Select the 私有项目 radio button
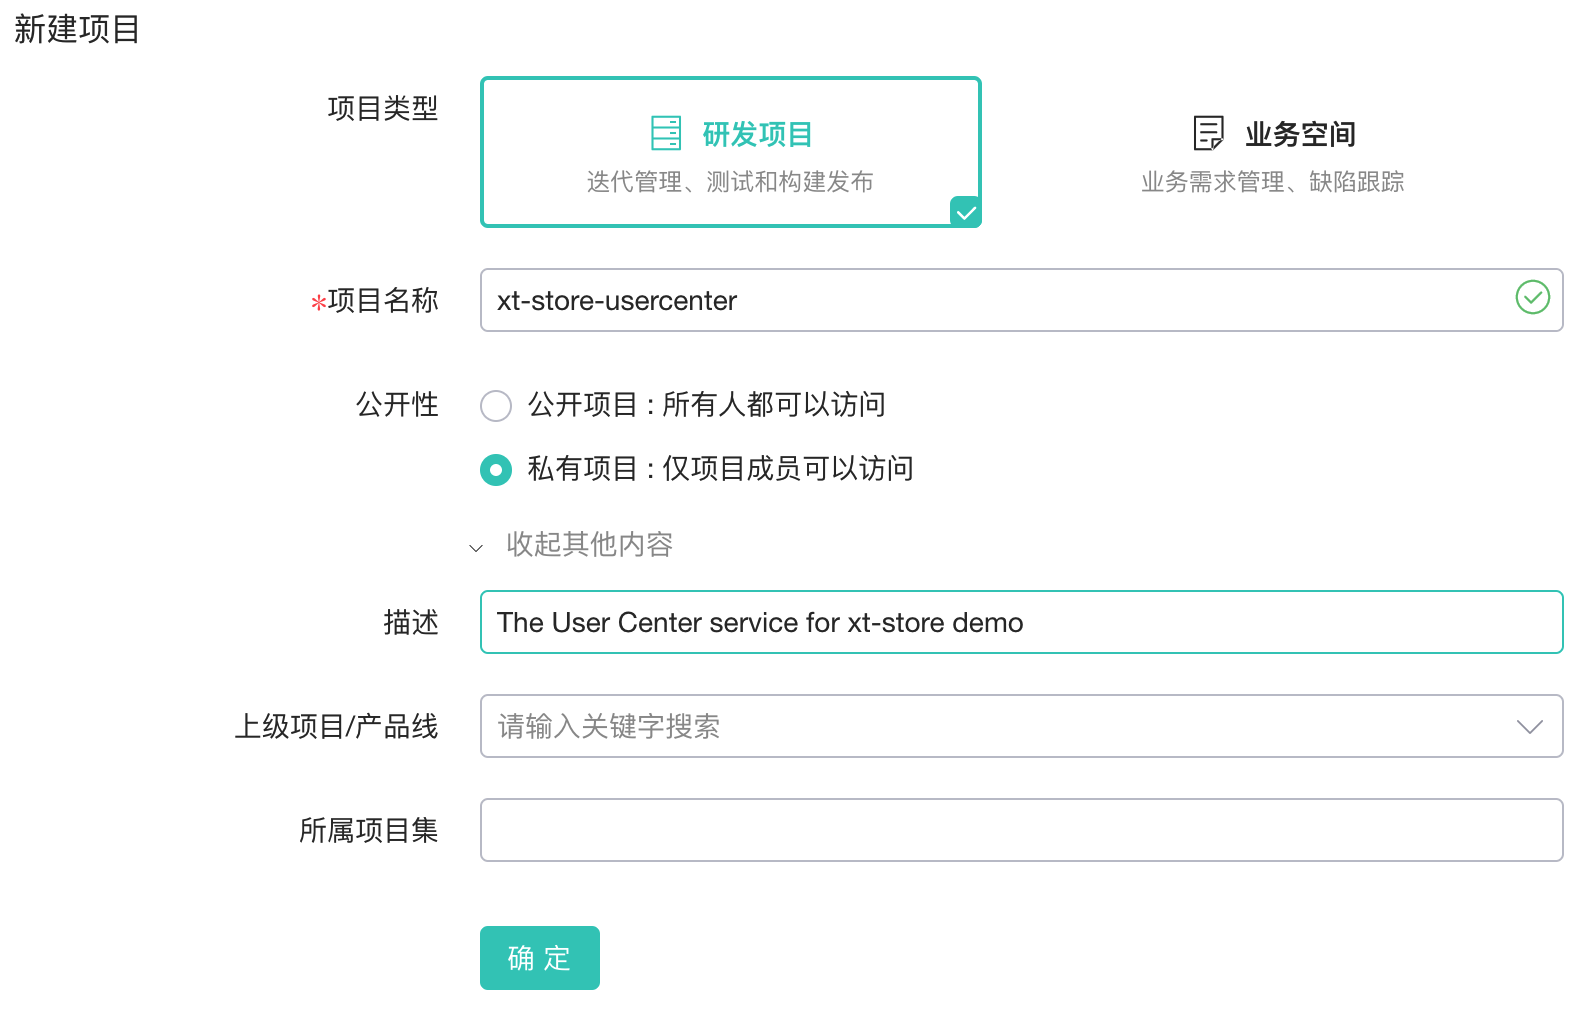This screenshot has height=1014, width=1594. coord(496,470)
